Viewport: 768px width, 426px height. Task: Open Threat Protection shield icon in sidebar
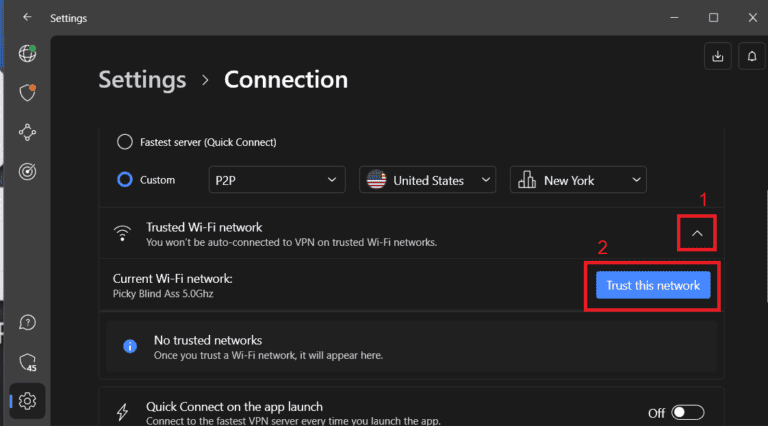(27, 93)
